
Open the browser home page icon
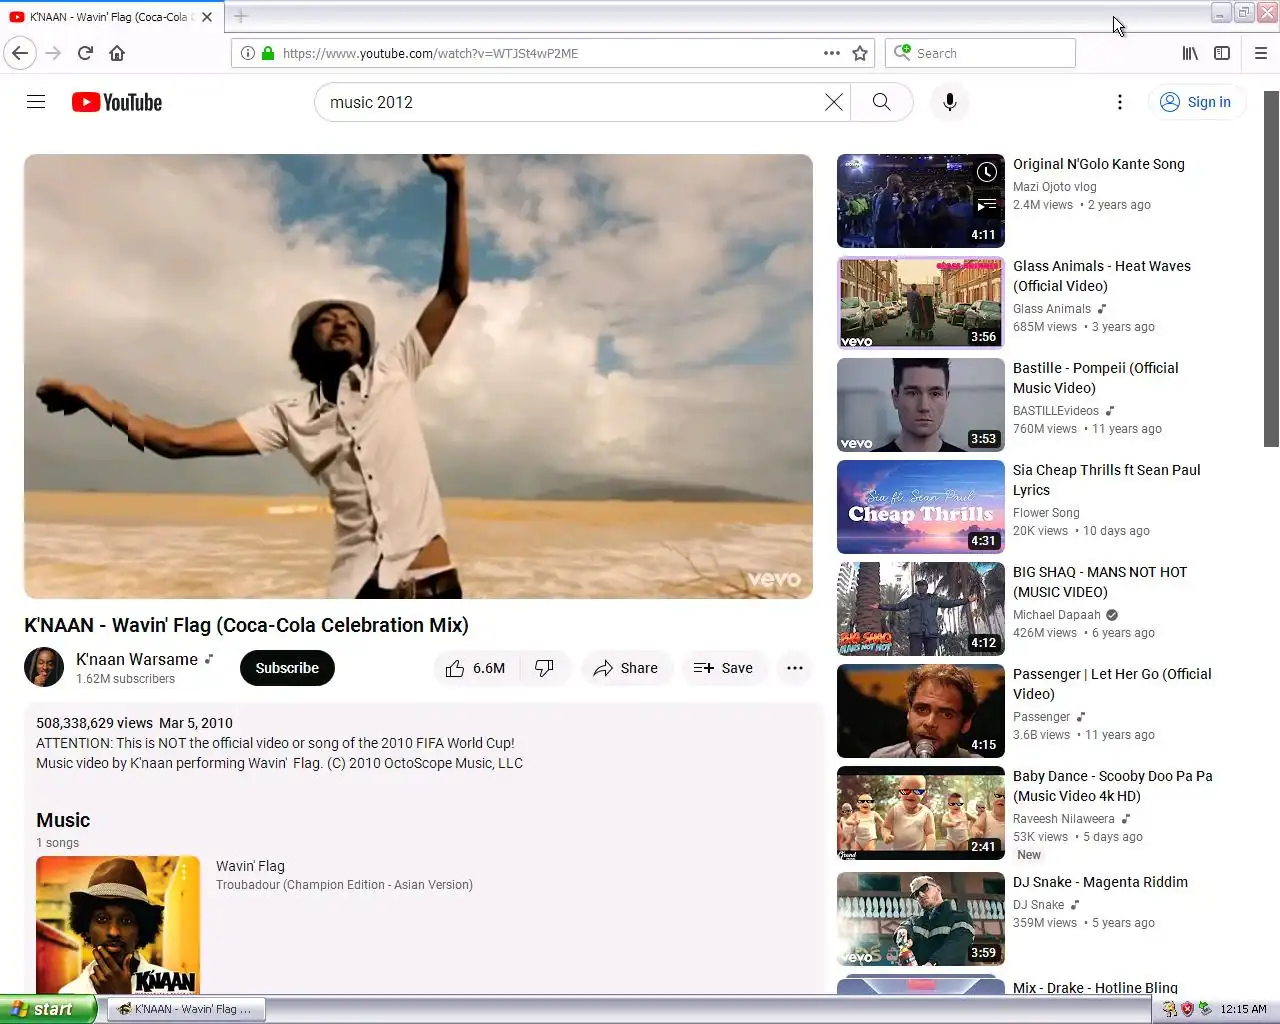[117, 53]
